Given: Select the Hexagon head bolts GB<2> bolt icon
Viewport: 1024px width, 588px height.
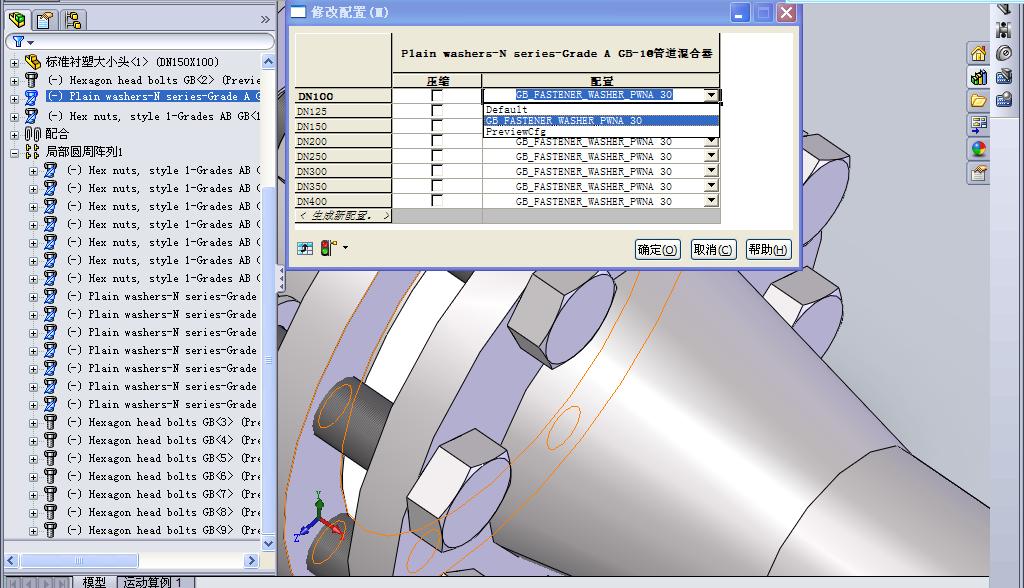Looking at the screenshot, I should (31, 80).
